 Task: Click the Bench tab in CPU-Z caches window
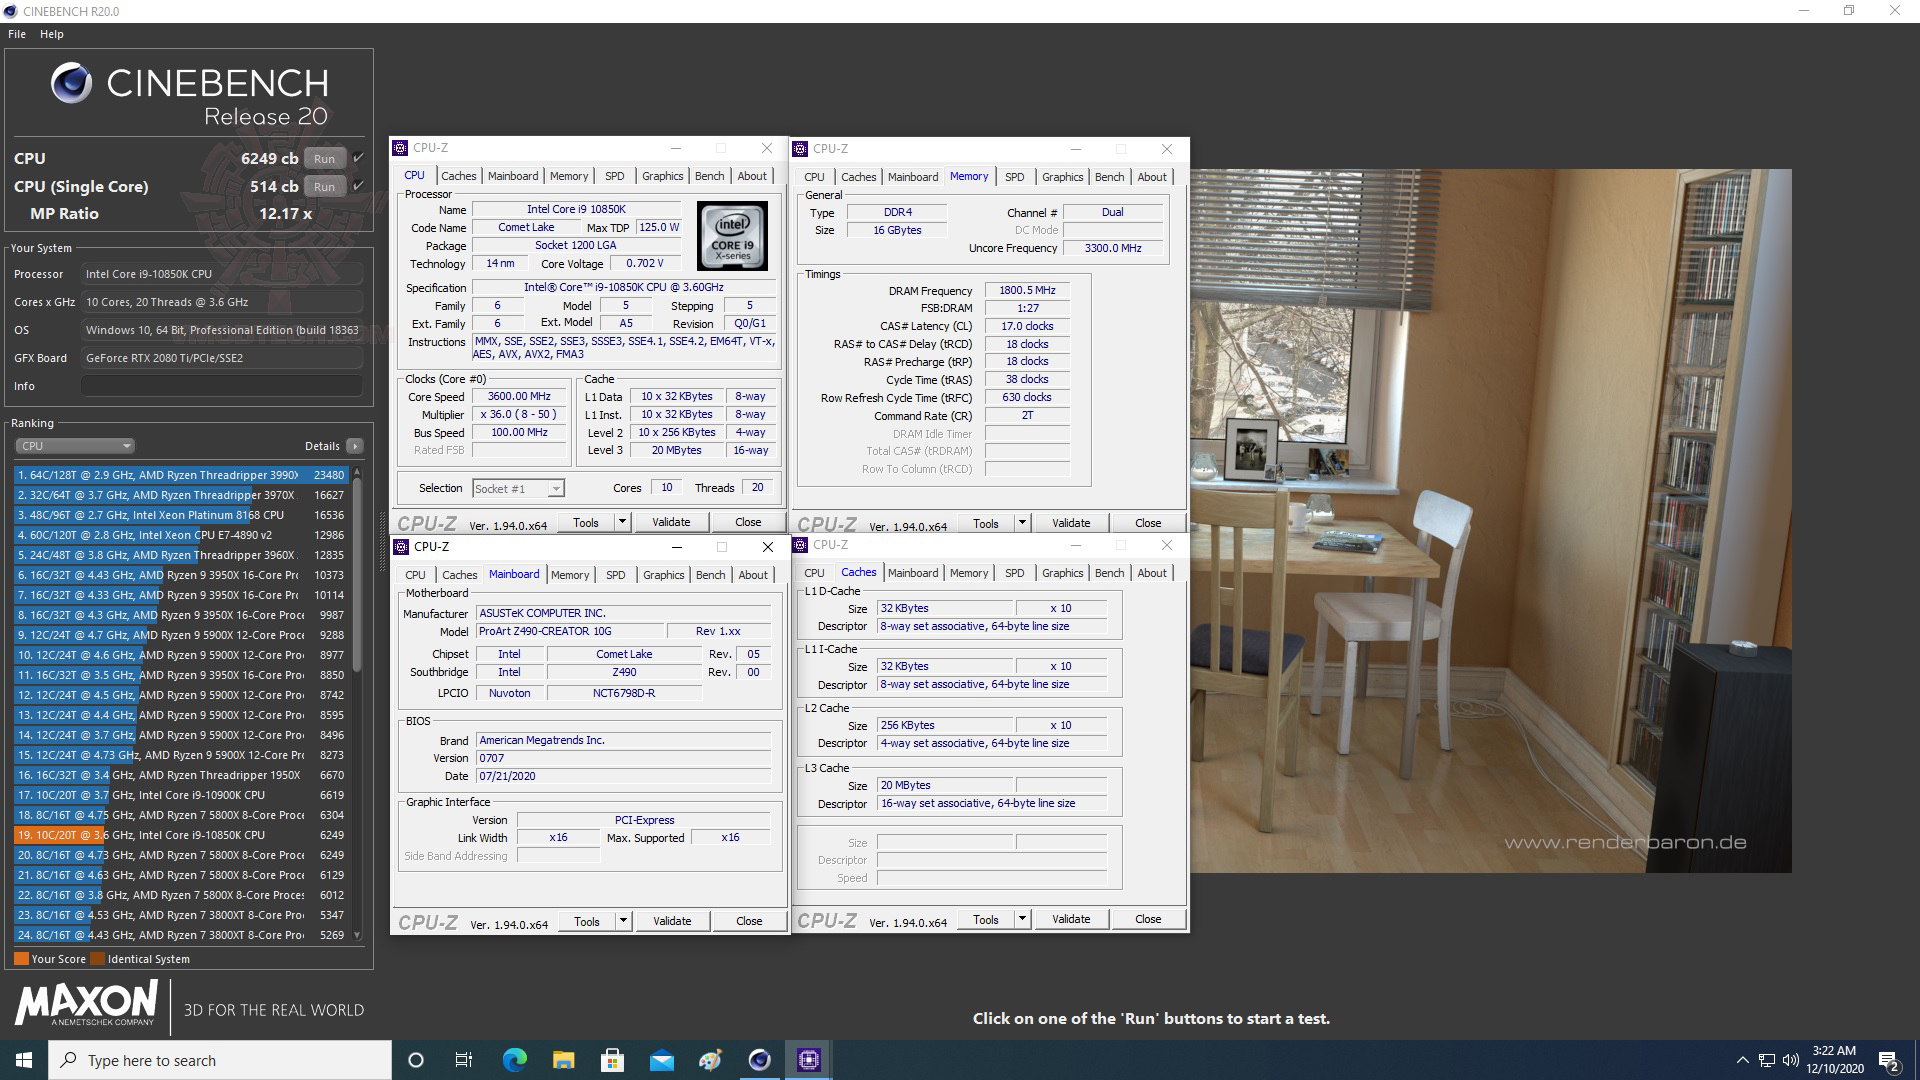coord(1110,572)
